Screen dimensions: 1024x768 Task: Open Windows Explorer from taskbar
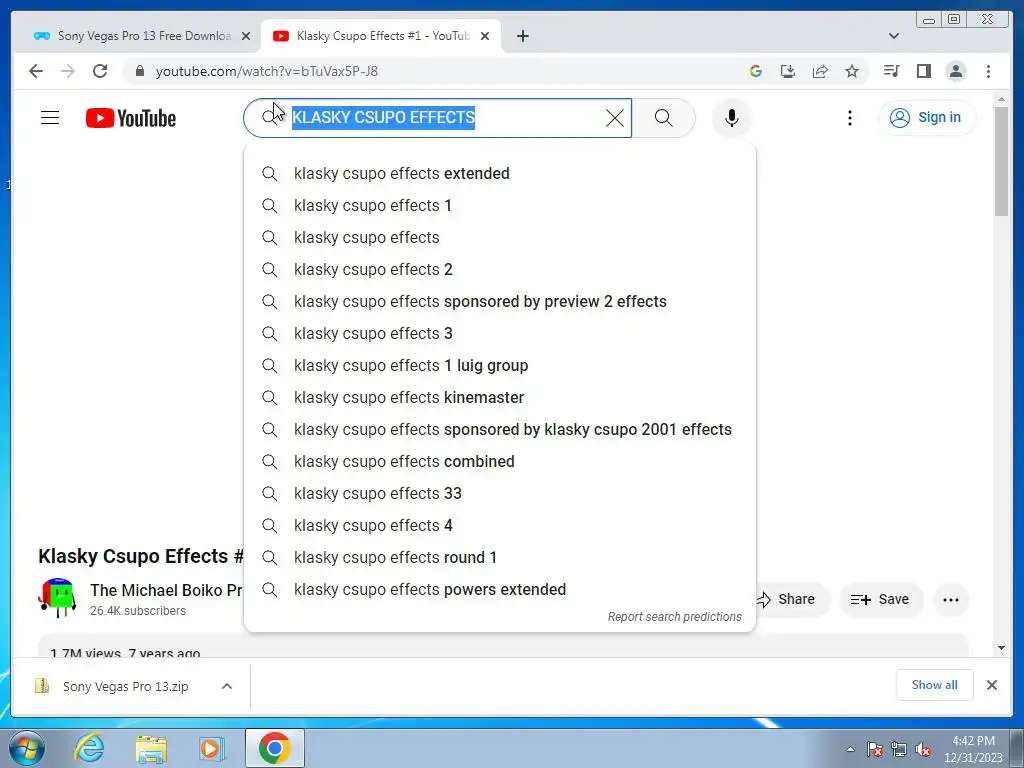pyautogui.click(x=151, y=748)
